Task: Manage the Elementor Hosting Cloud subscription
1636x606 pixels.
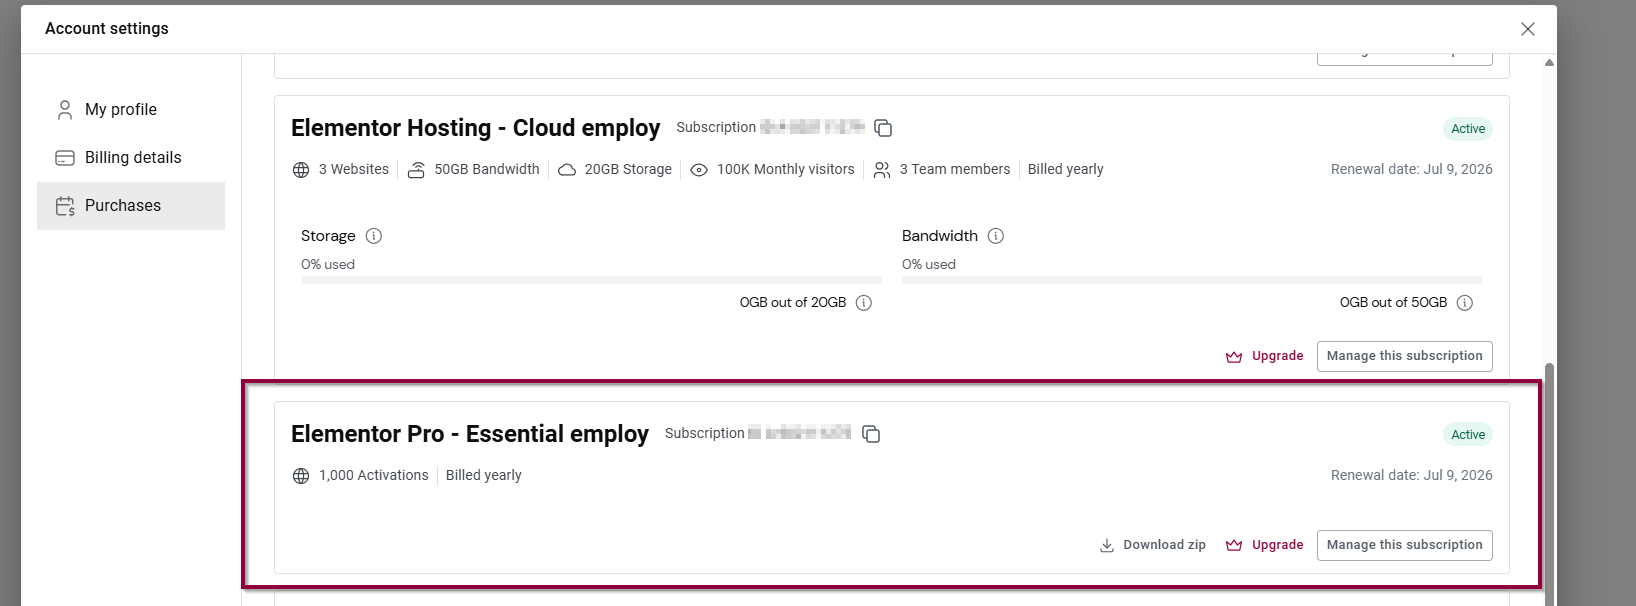Action: [x=1404, y=356]
